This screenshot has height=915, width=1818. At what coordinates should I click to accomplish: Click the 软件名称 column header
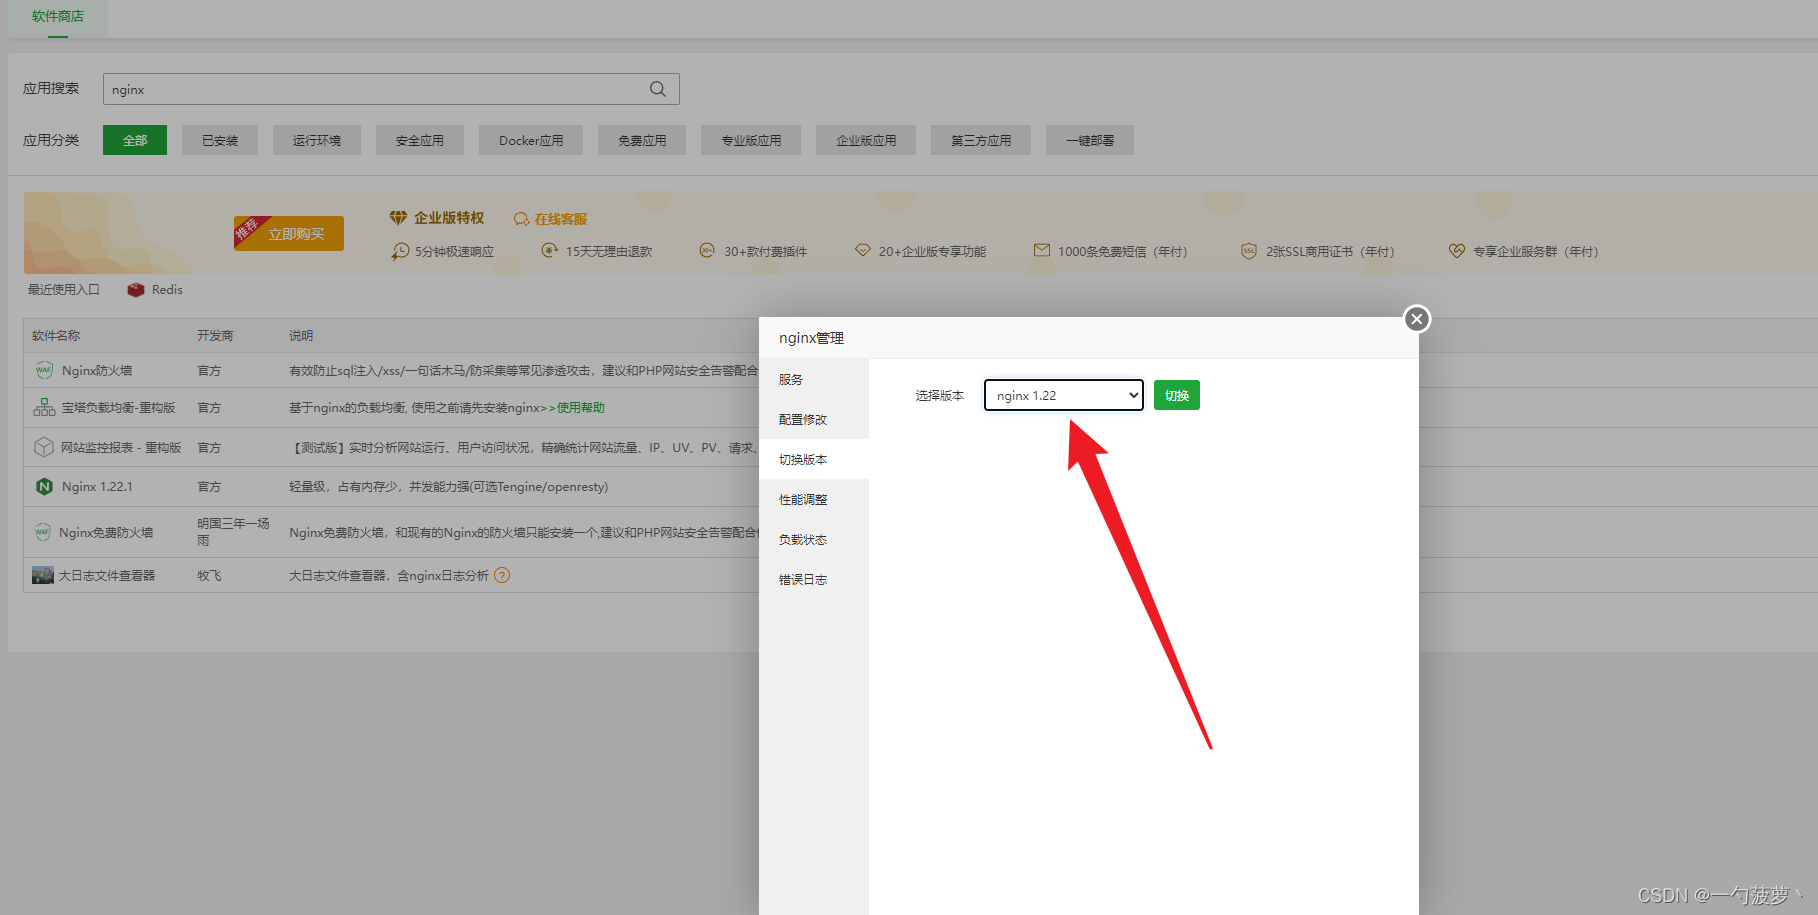tap(56, 336)
